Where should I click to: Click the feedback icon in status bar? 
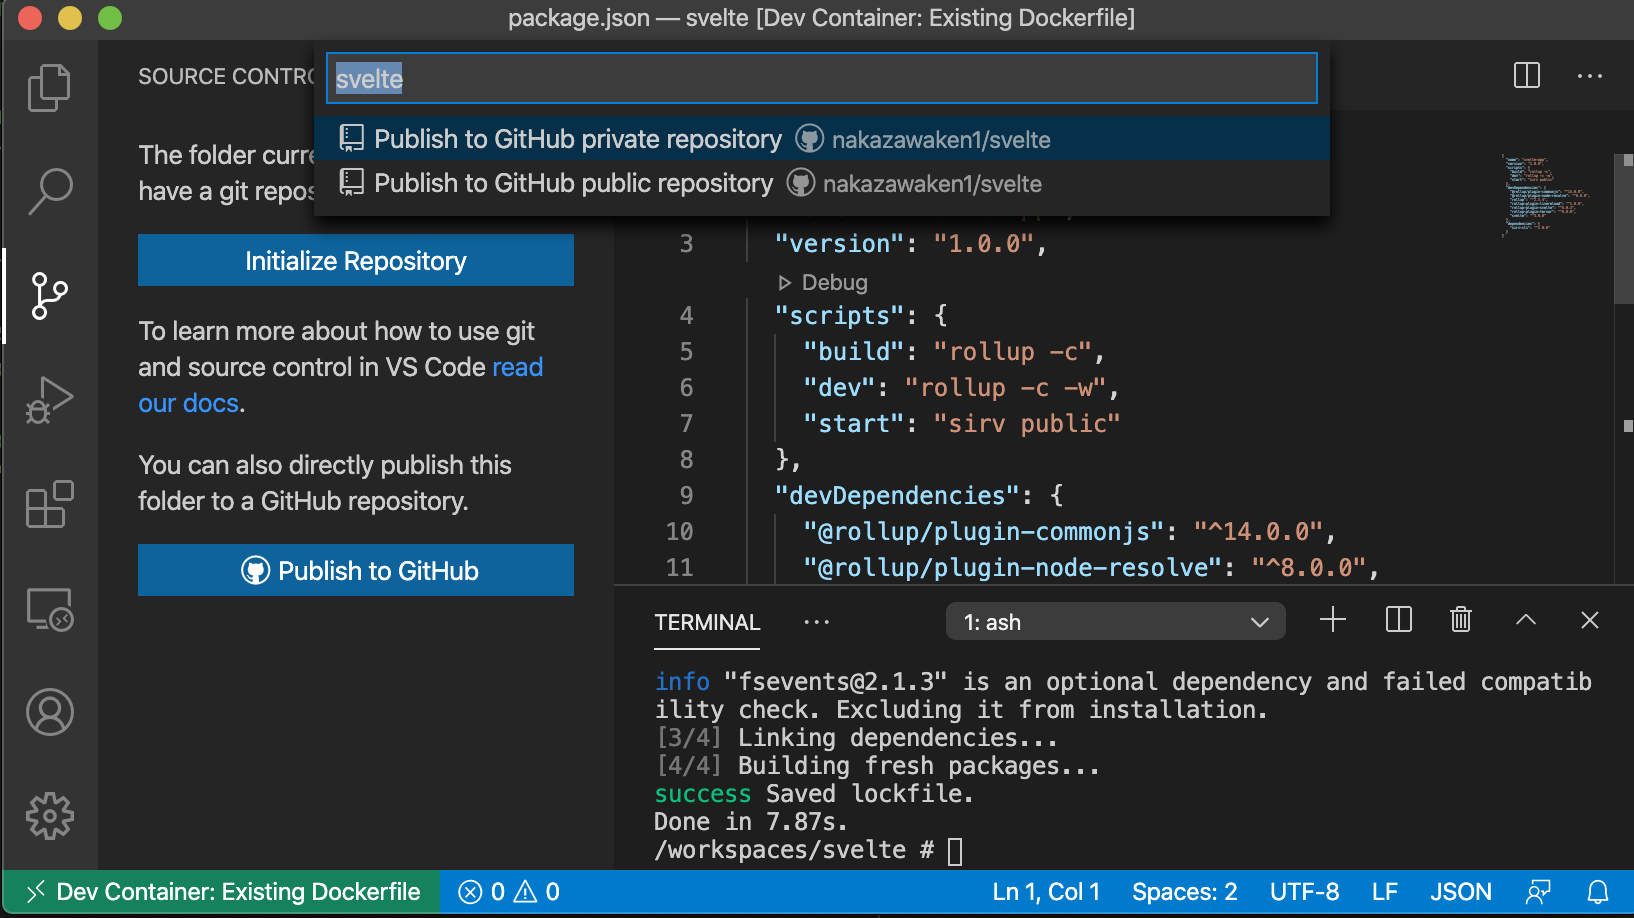click(x=1539, y=892)
